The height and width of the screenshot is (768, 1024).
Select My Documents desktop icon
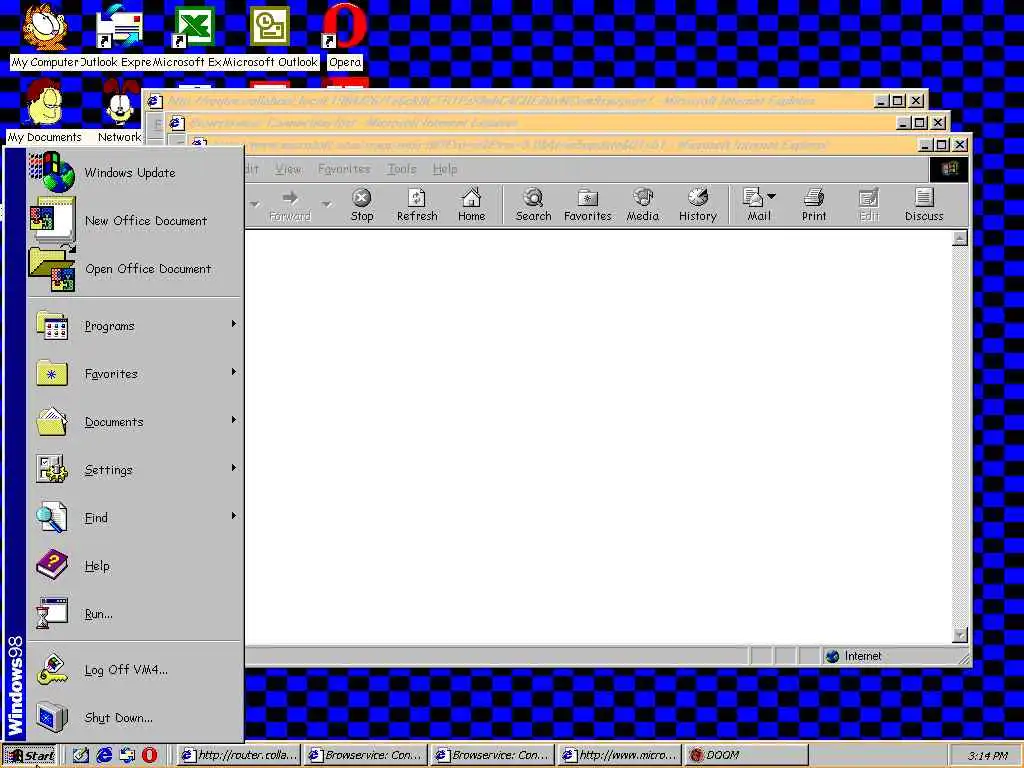44,111
